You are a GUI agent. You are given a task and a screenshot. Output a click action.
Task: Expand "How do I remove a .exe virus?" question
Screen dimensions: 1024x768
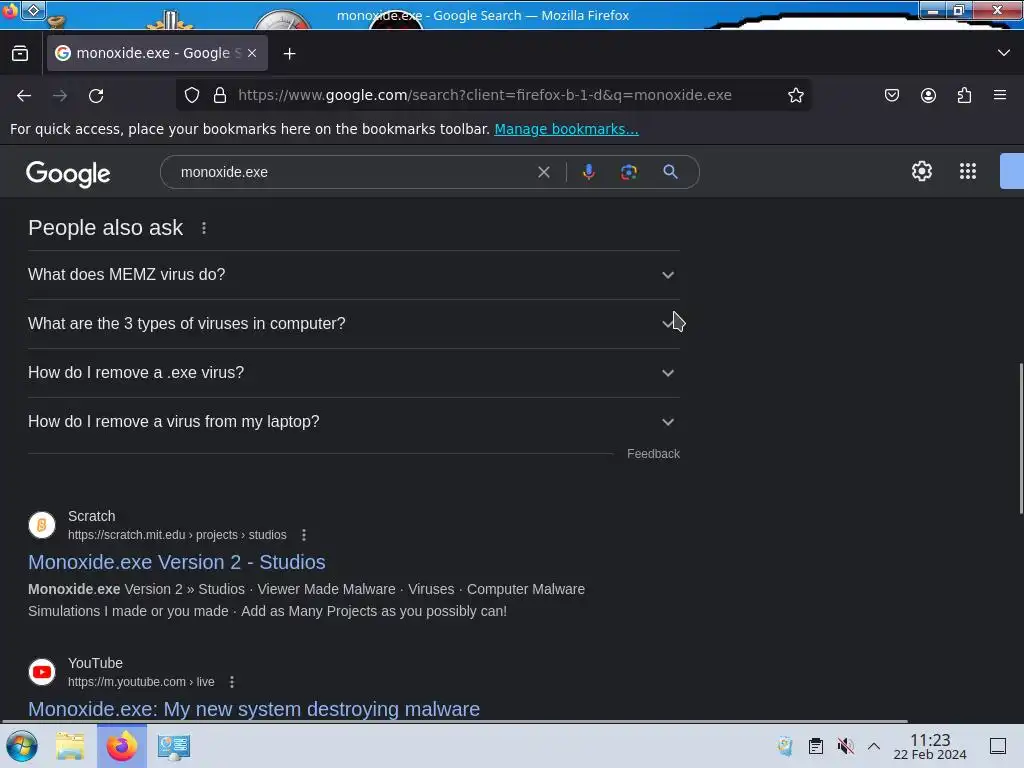coord(353,373)
